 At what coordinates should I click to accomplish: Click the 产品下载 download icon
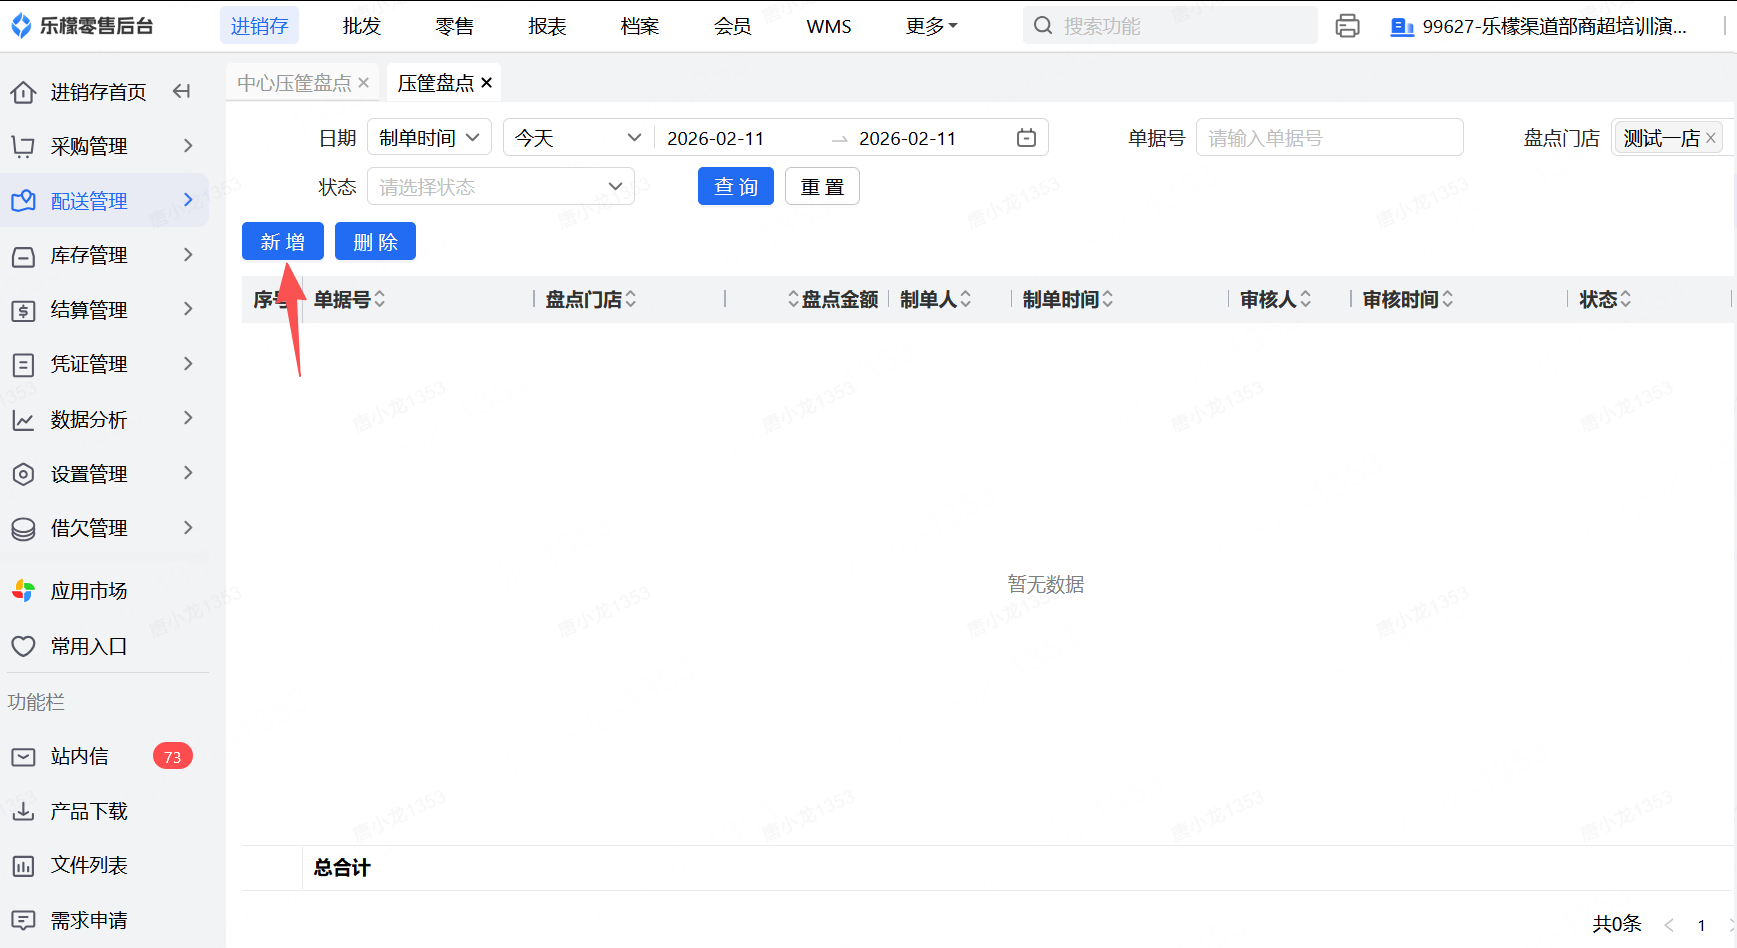(23, 811)
